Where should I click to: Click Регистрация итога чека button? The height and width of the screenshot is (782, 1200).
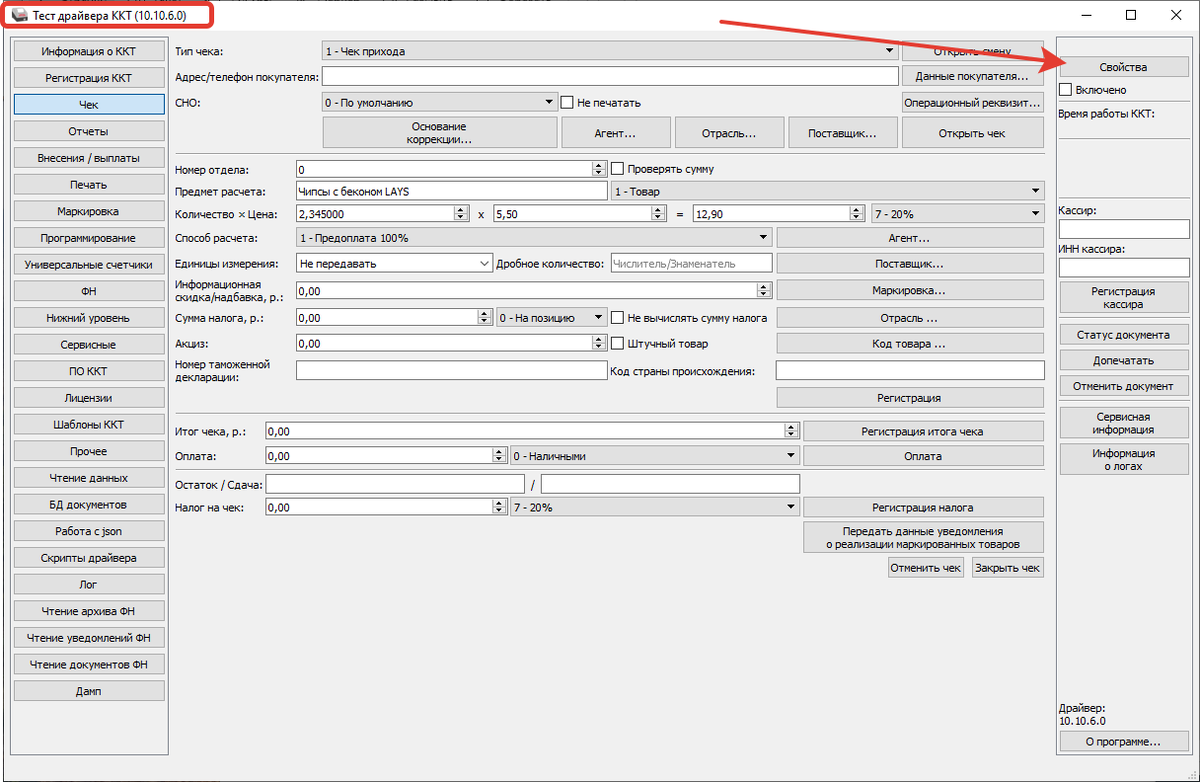923,432
